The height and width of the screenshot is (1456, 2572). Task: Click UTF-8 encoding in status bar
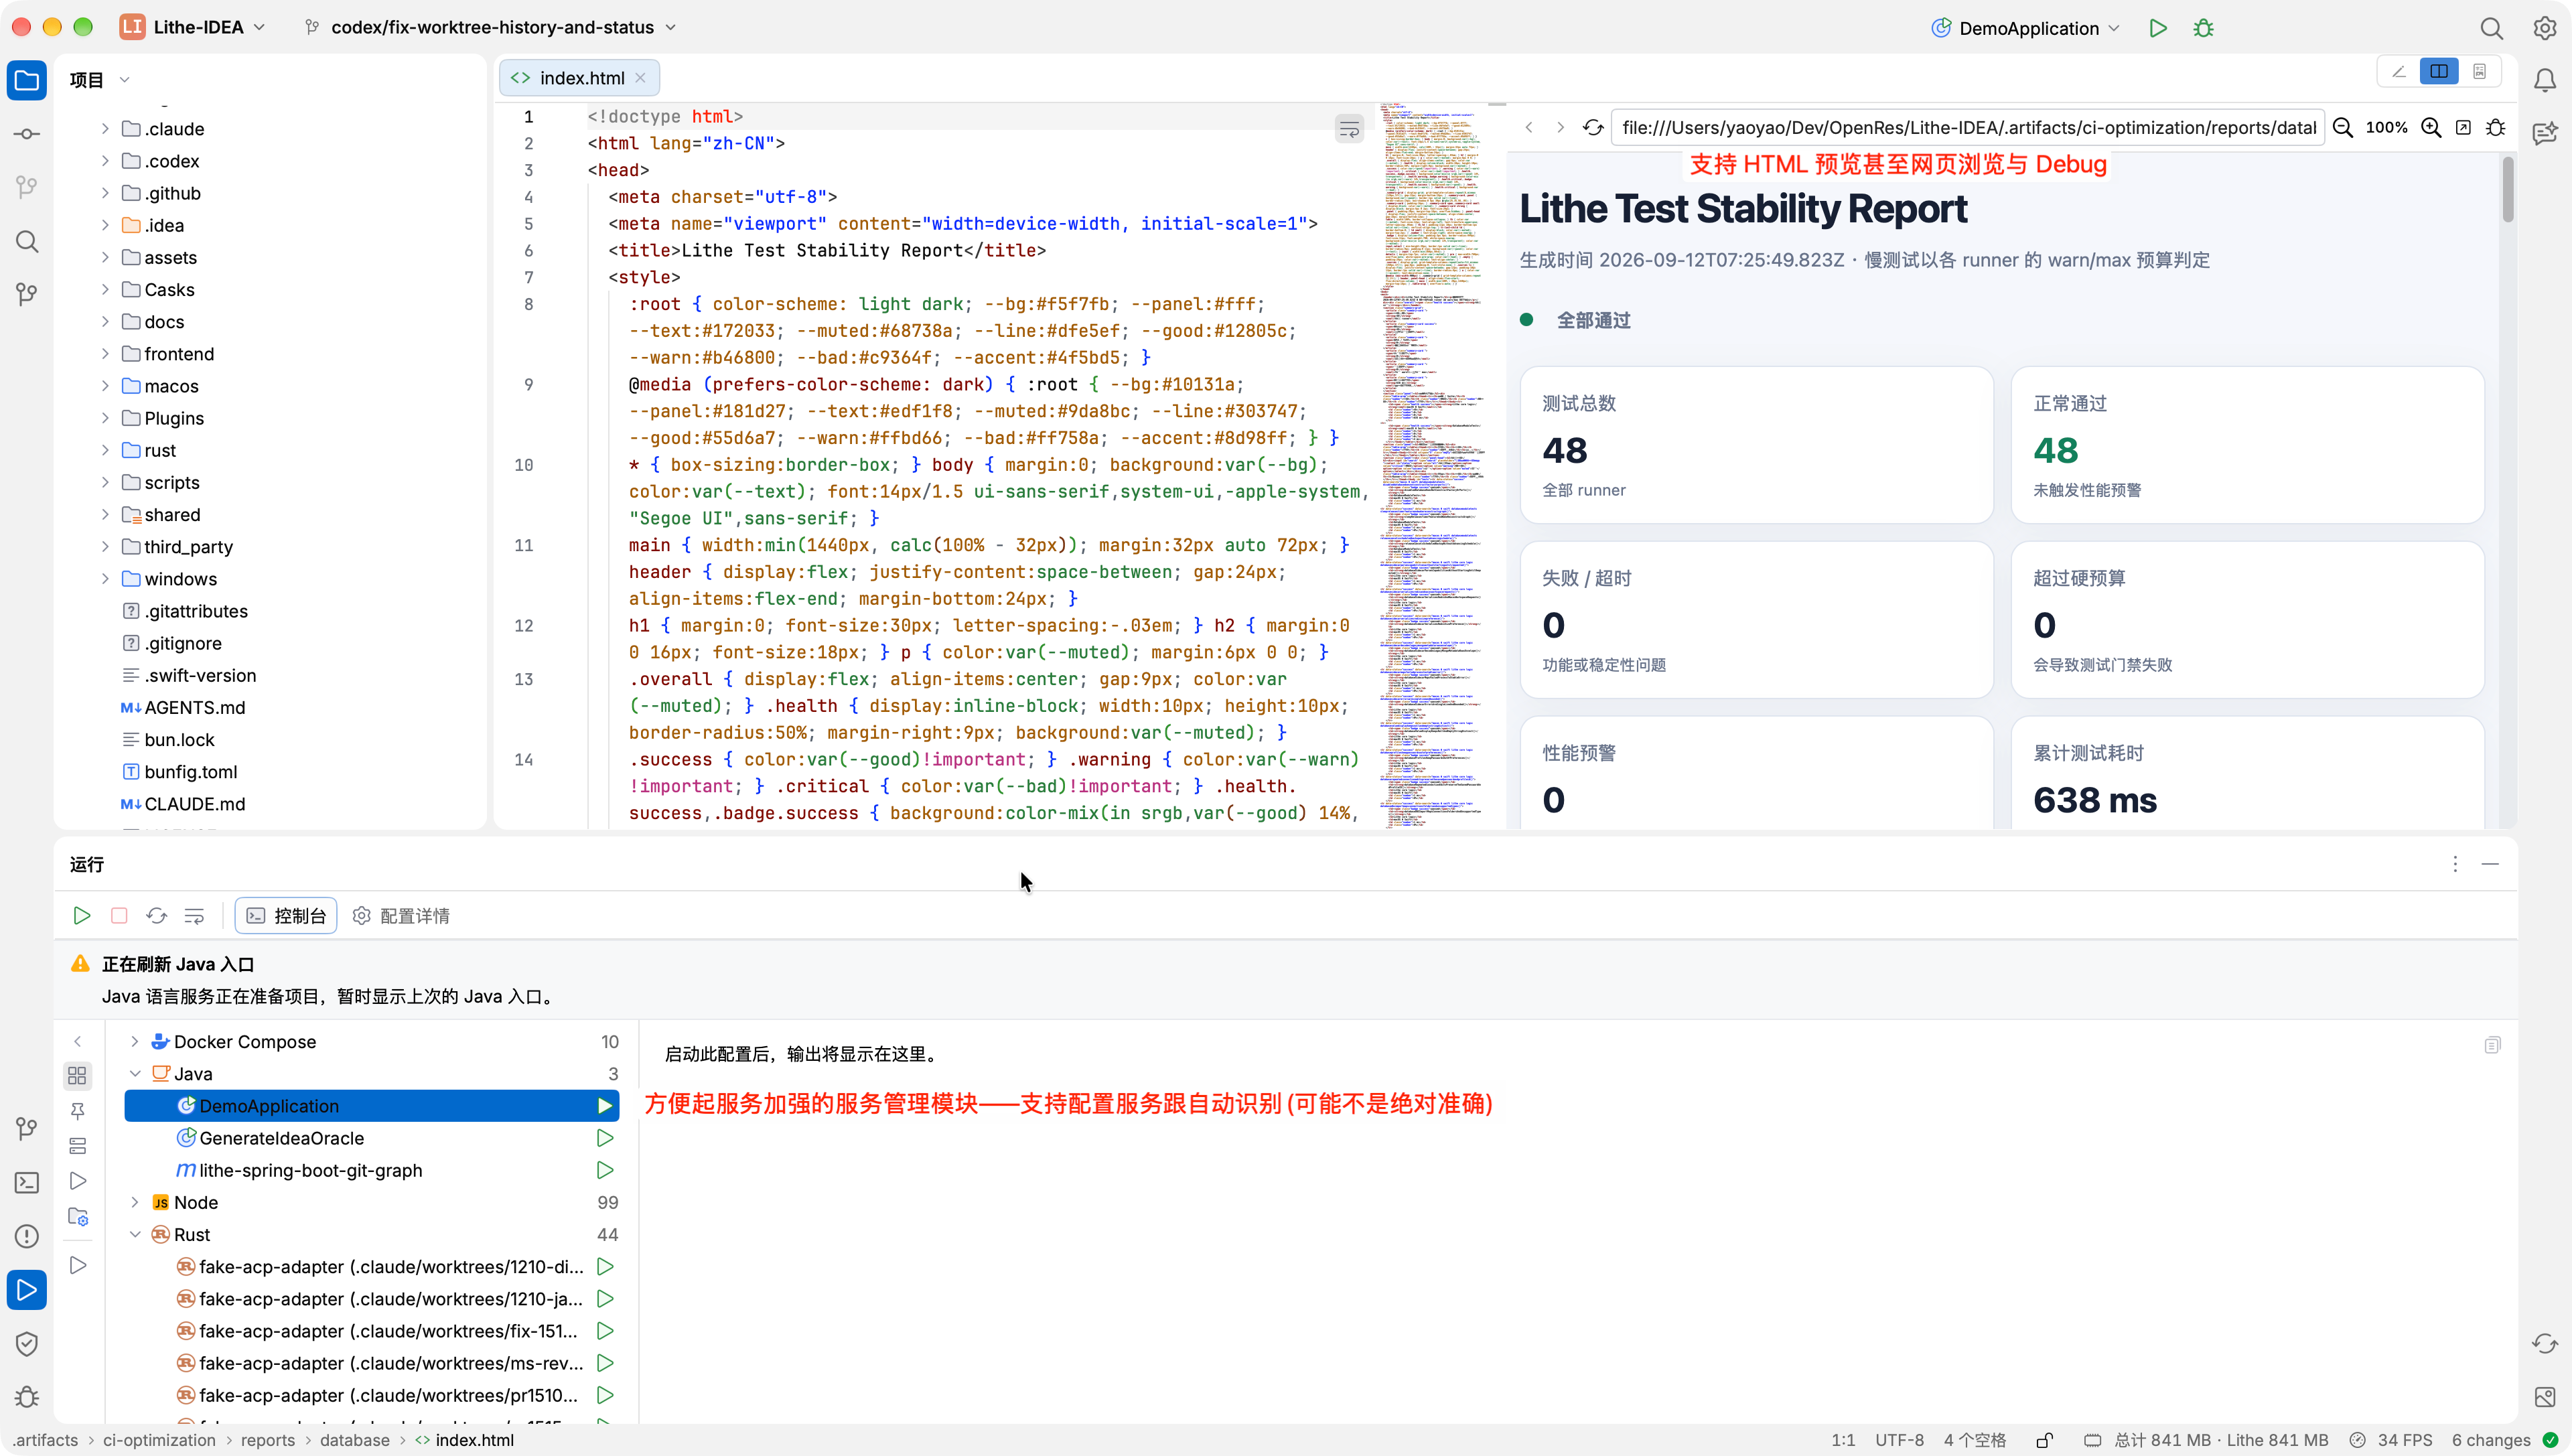click(1899, 1440)
